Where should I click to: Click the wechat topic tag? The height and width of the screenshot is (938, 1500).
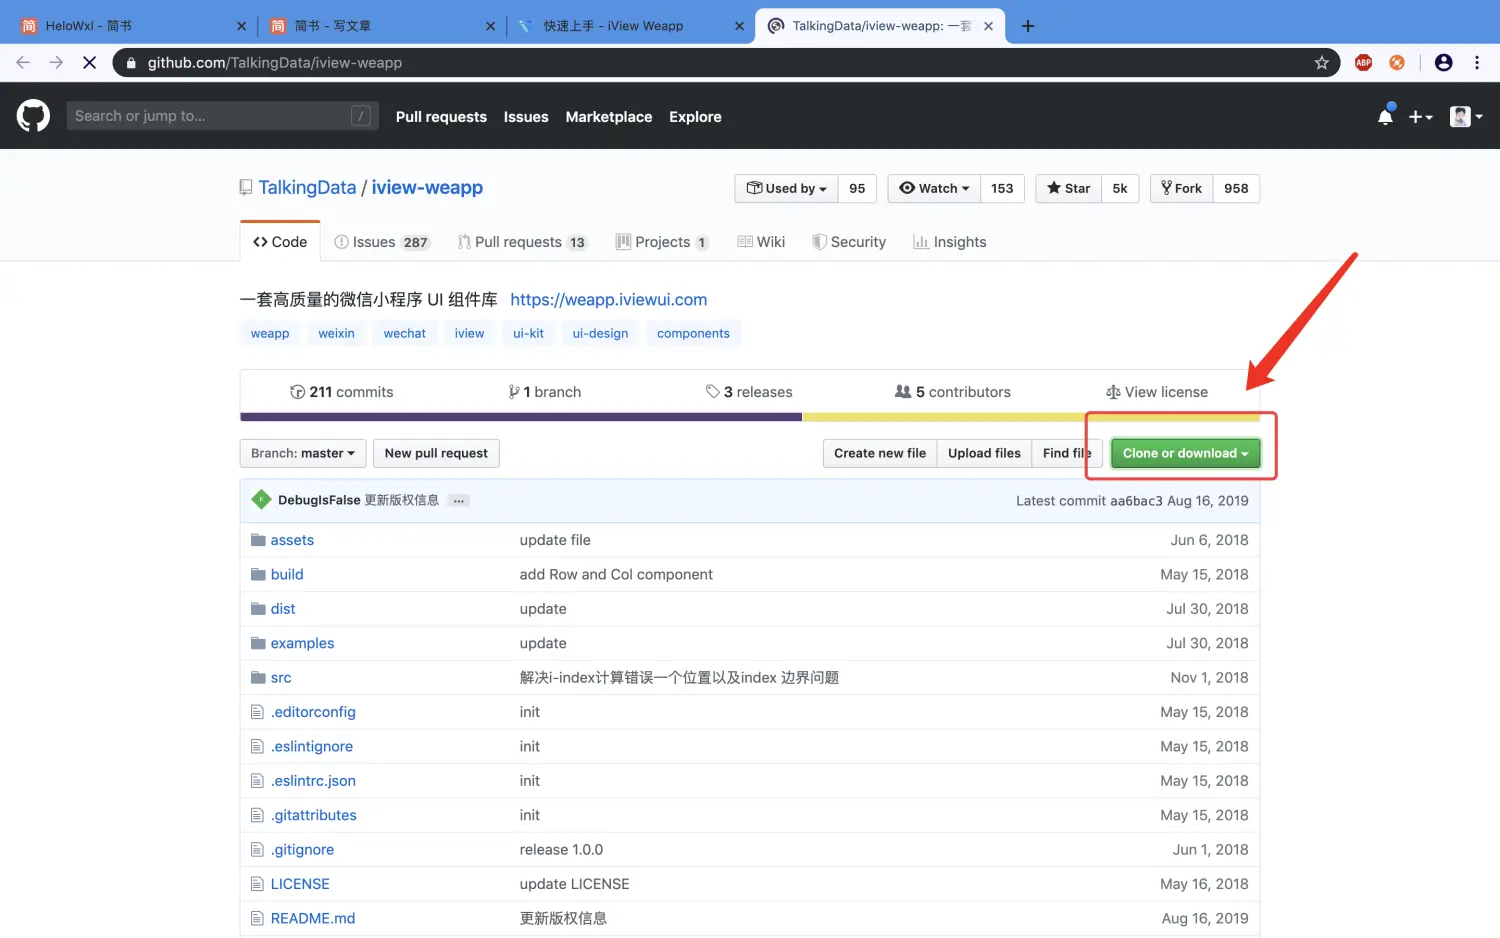(404, 334)
